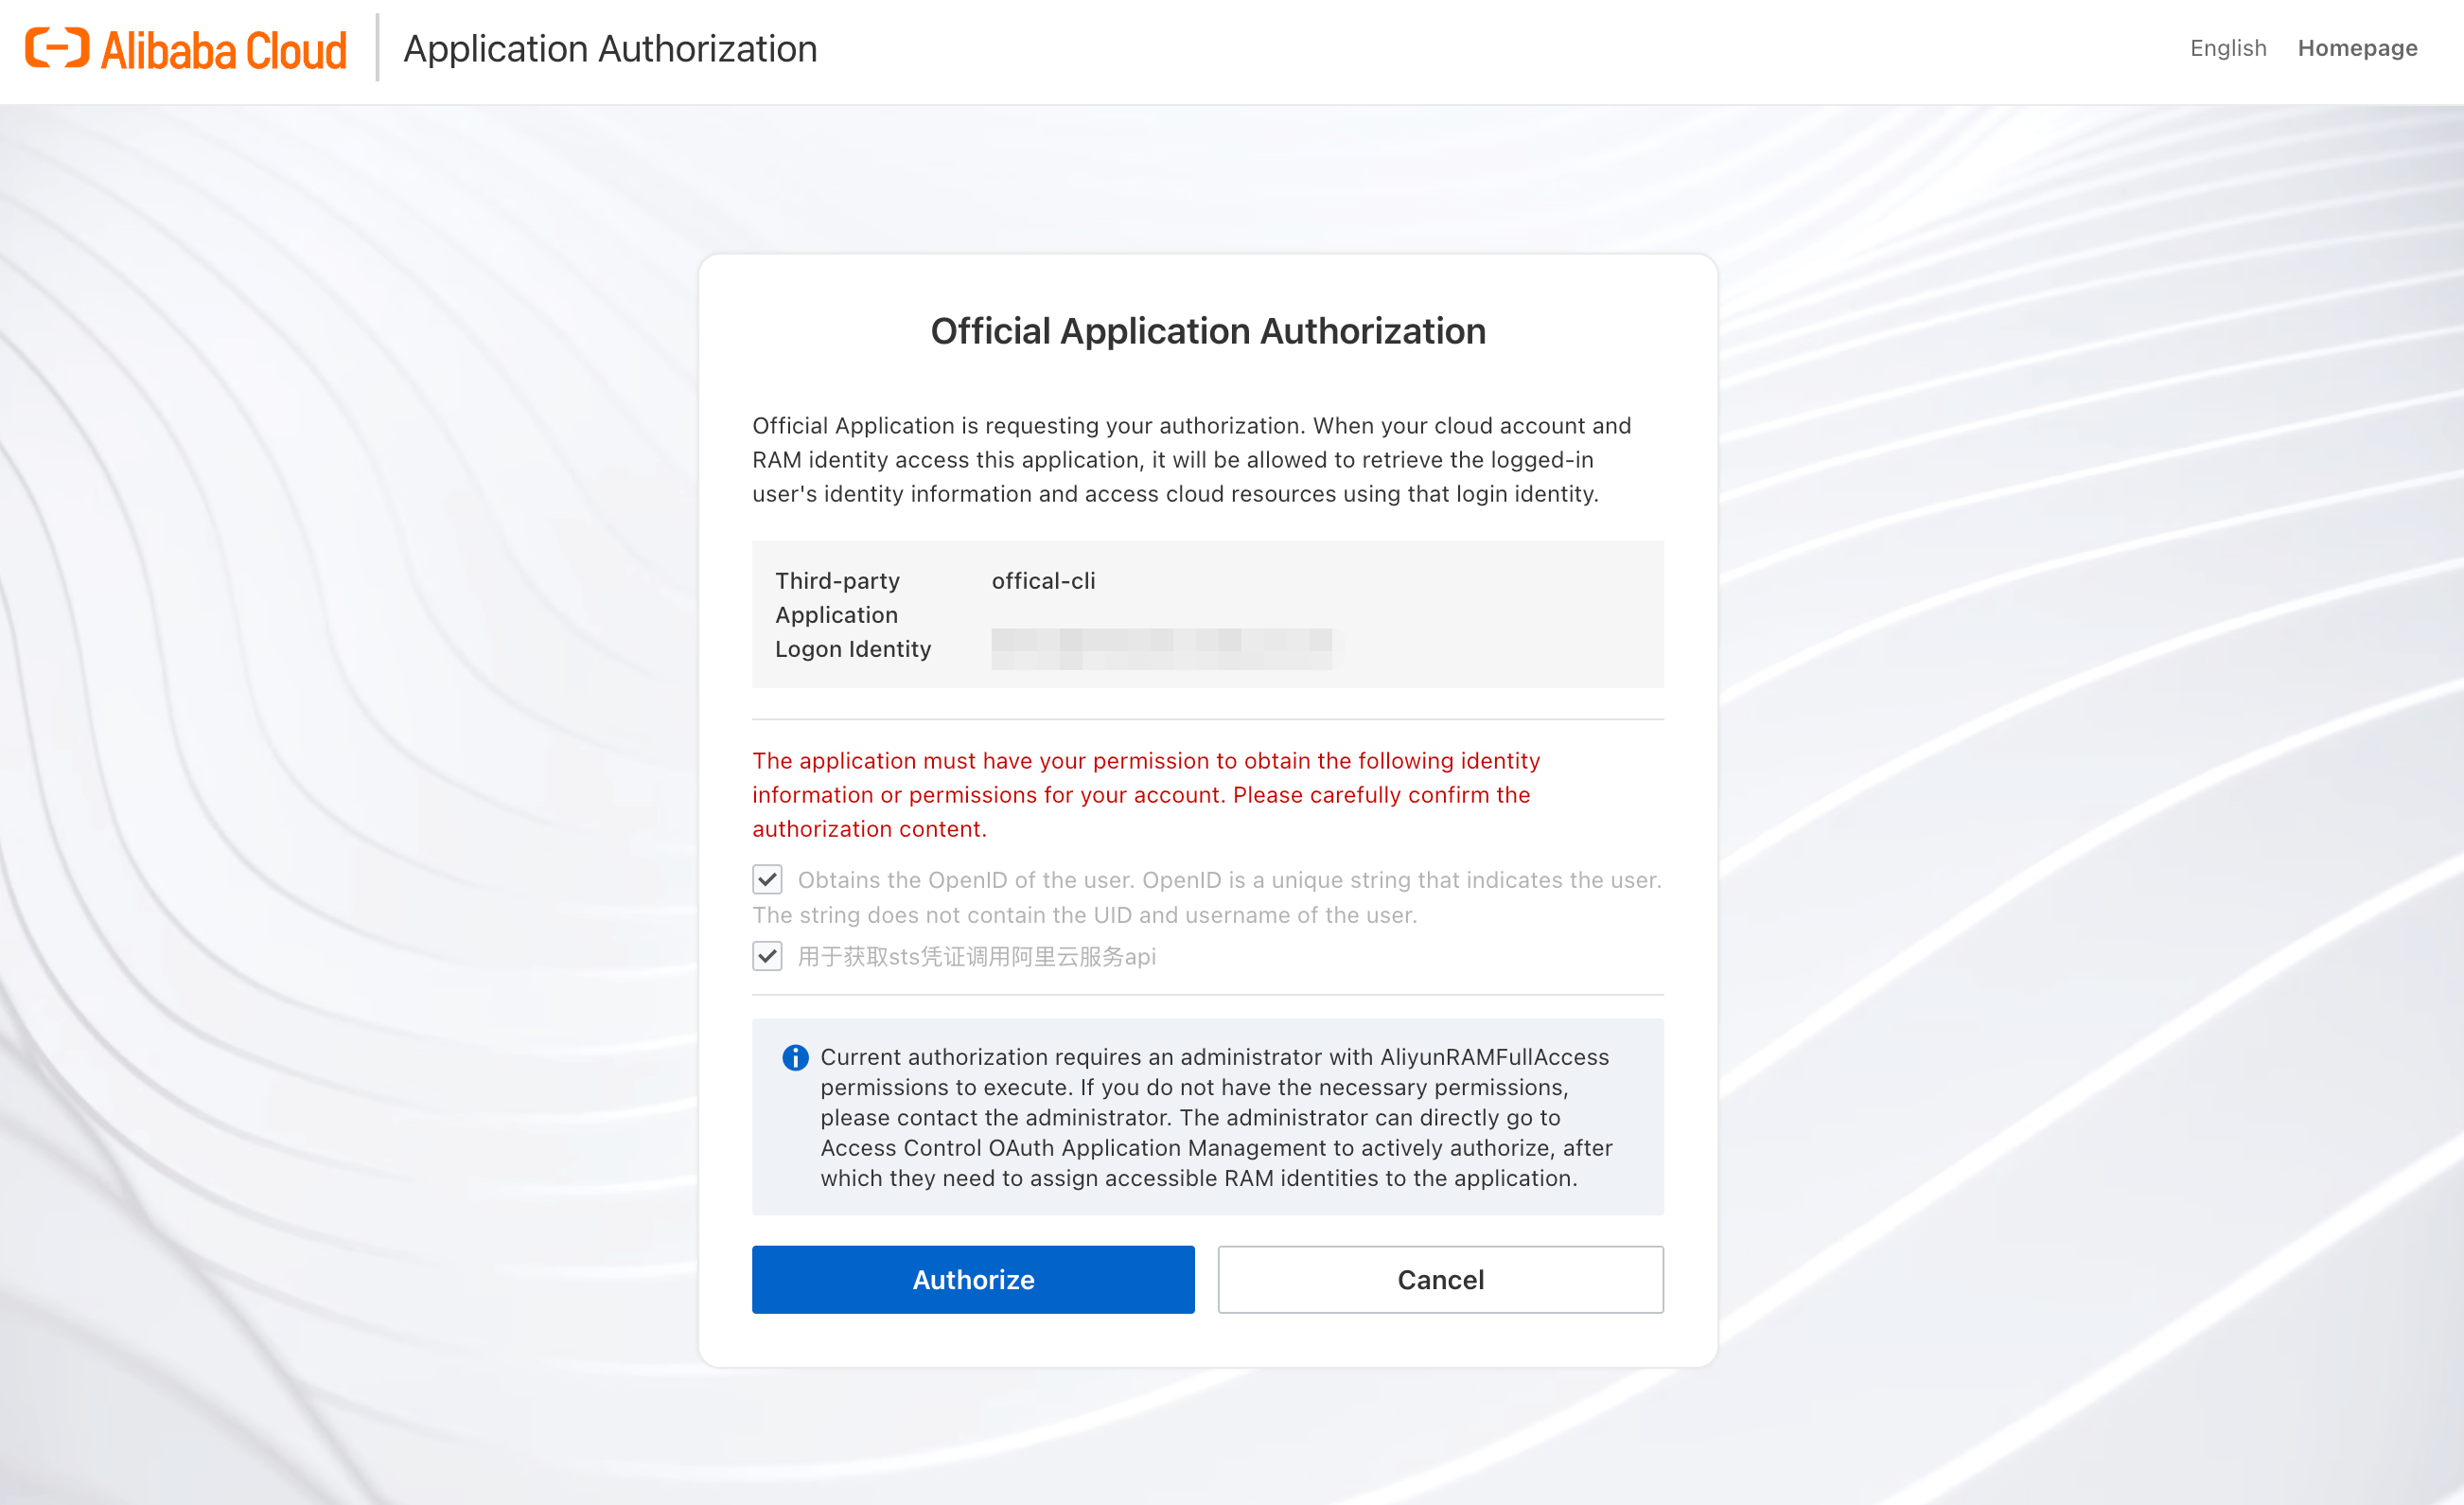Click the Alibaba Cloud bracket logo icon

57,48
